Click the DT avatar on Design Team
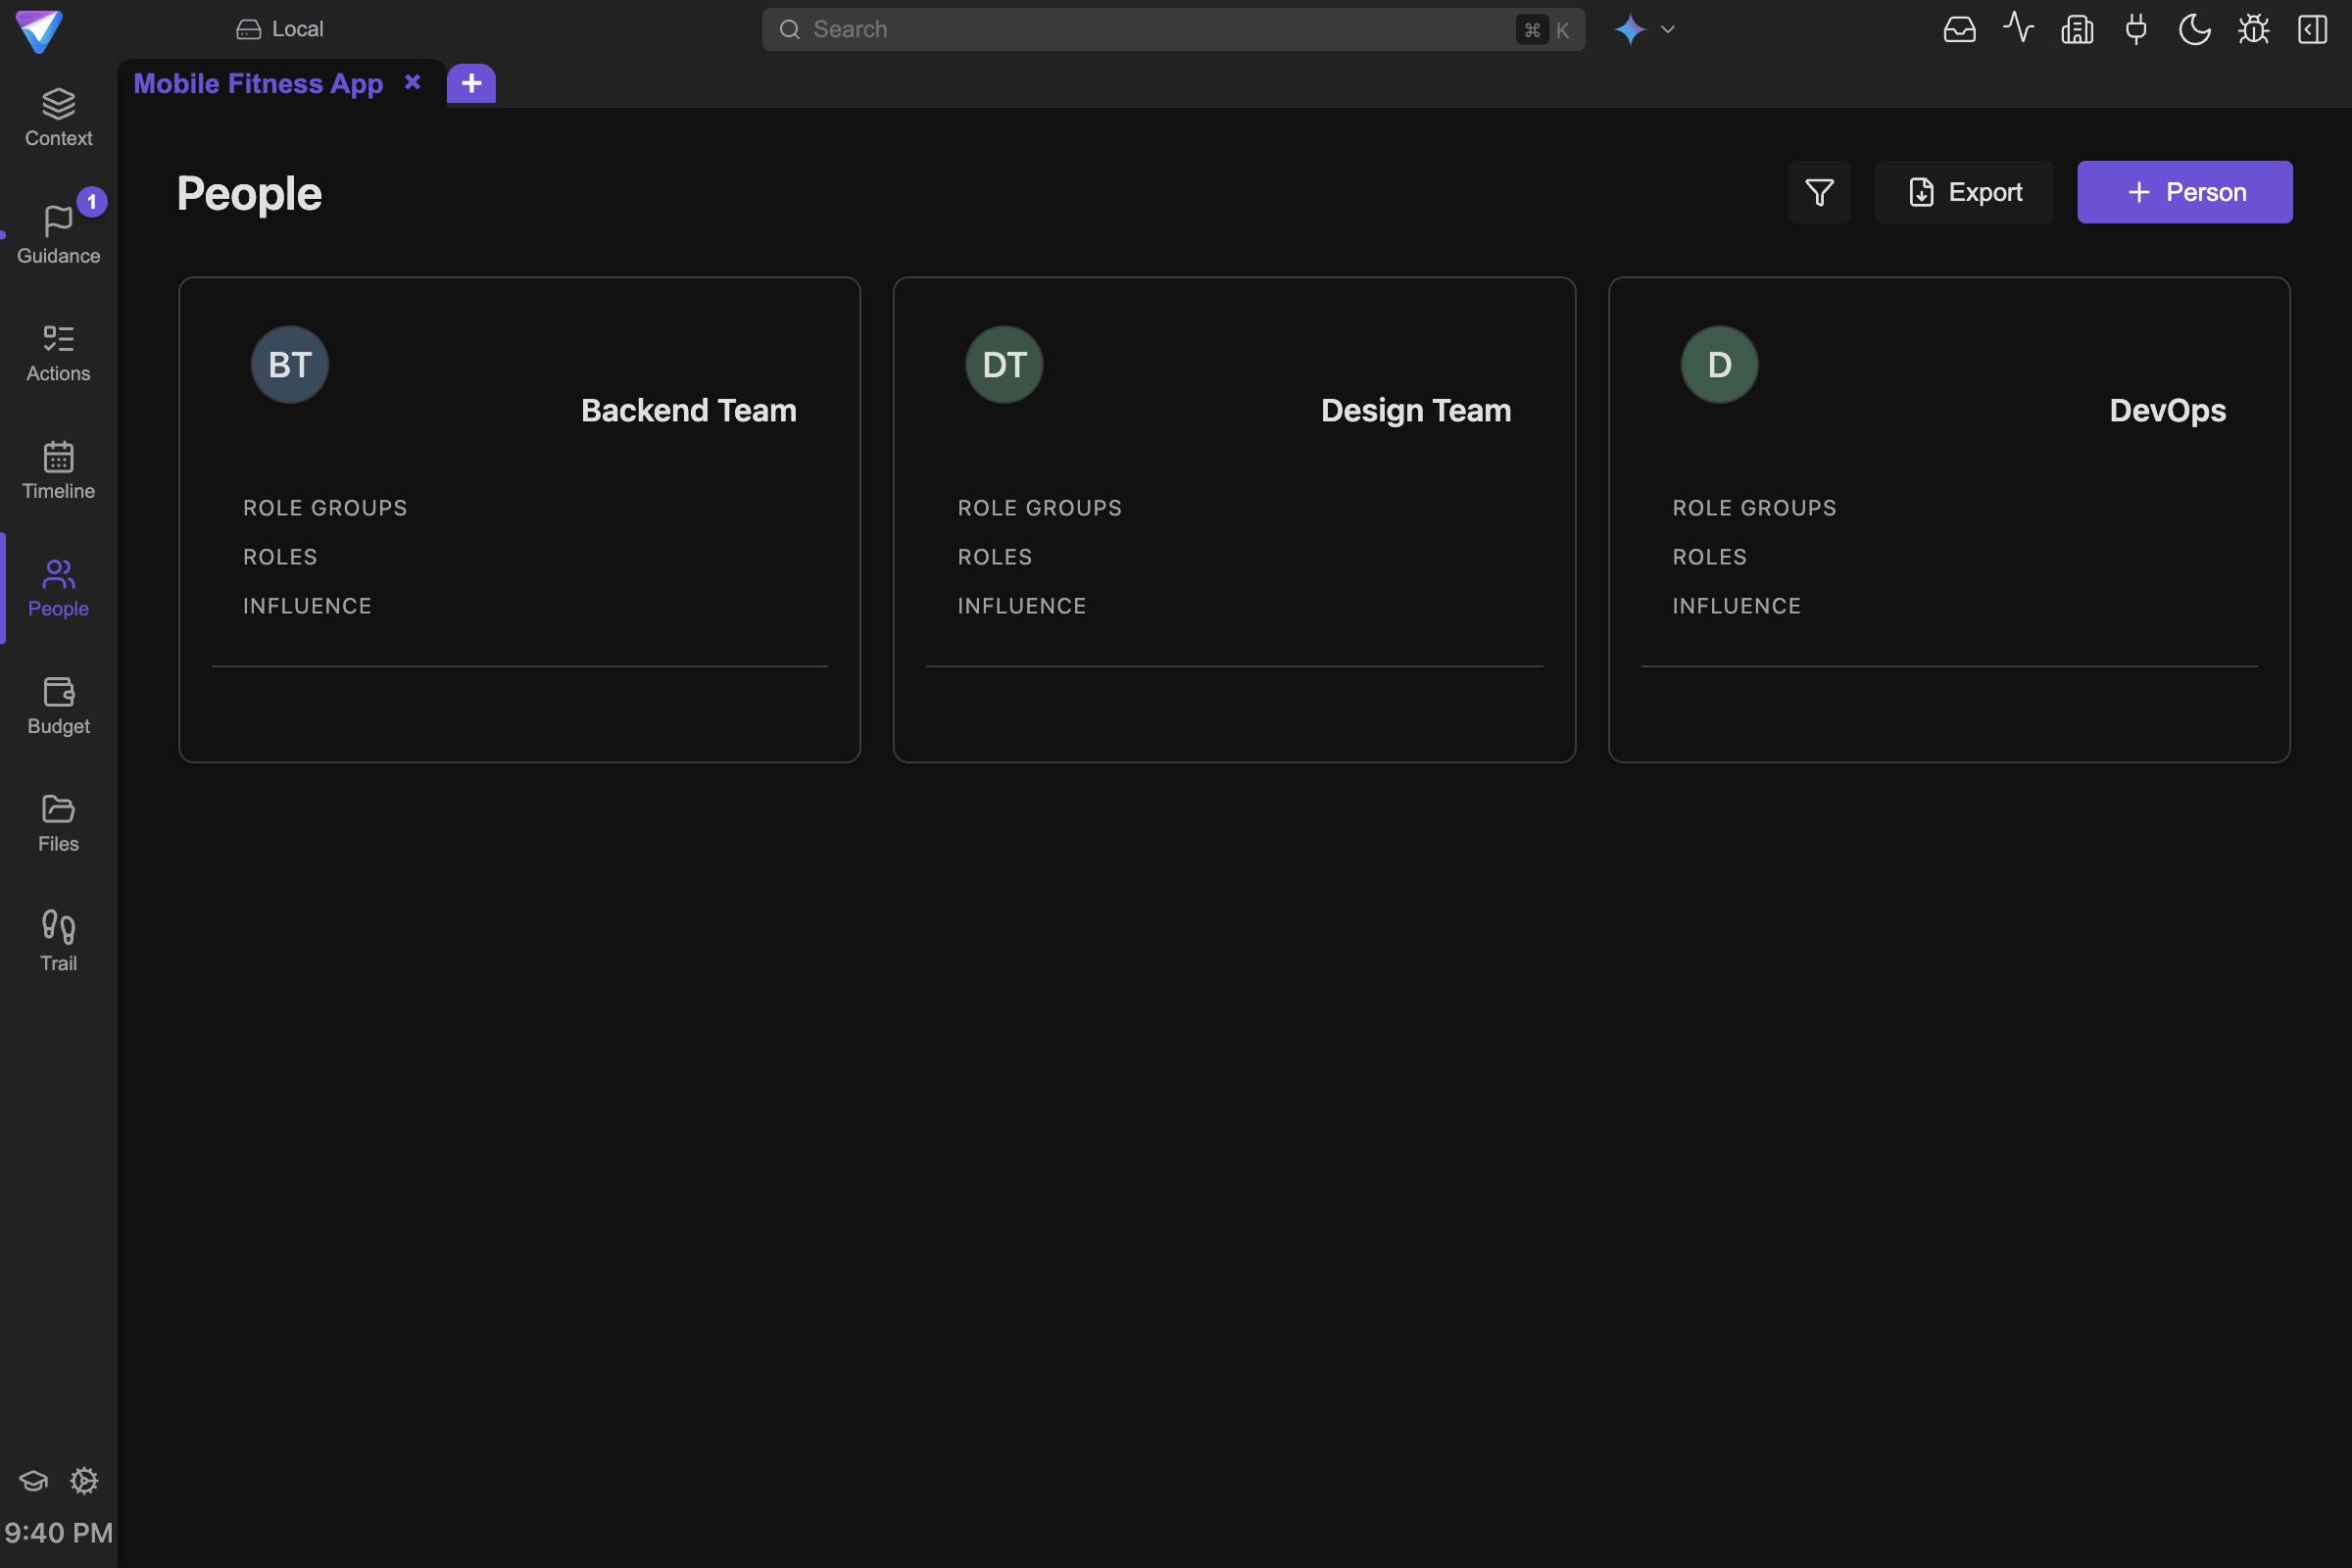The image size is (2352, 1568). (x=1004, y=365)
